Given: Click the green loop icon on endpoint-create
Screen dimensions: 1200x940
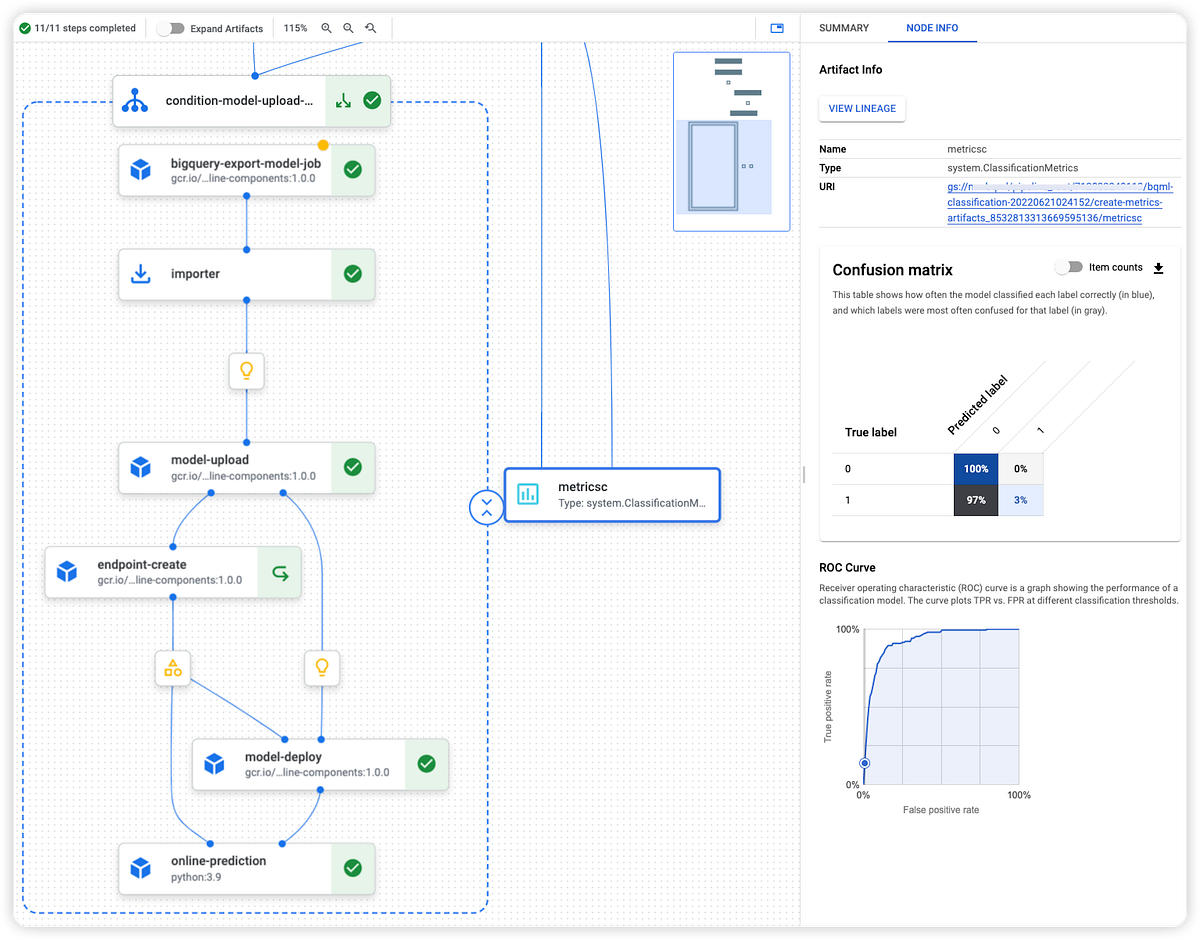Looking at the screenshot, I should pyautogui.click(x=279, y=571).
